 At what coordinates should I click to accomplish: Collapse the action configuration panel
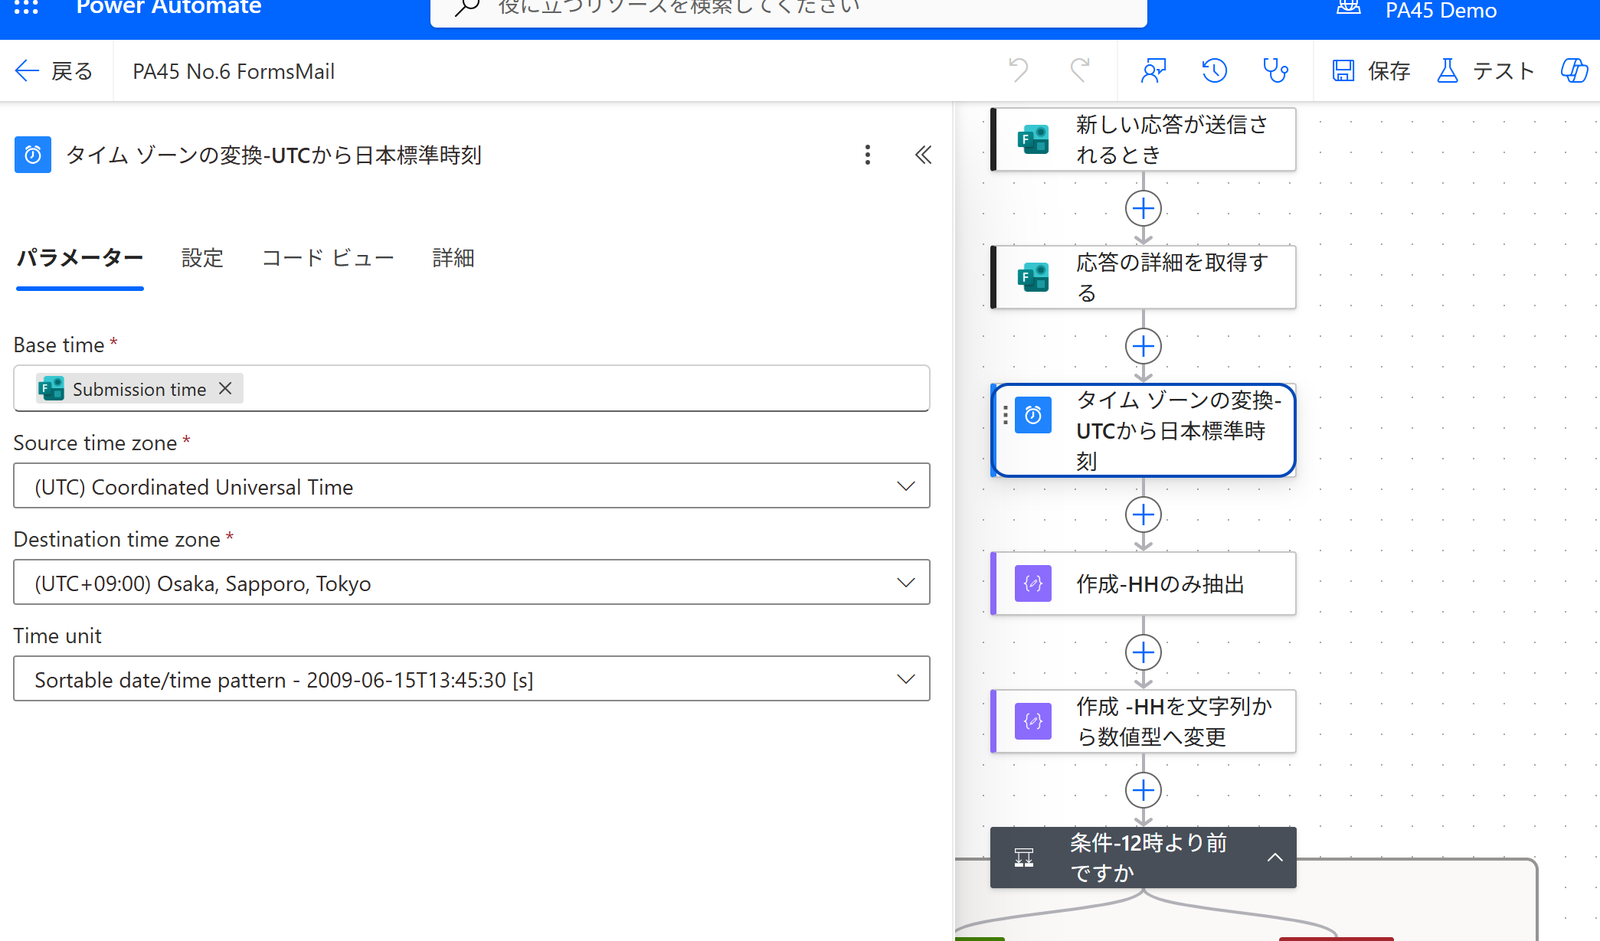(x=923, y=155)
